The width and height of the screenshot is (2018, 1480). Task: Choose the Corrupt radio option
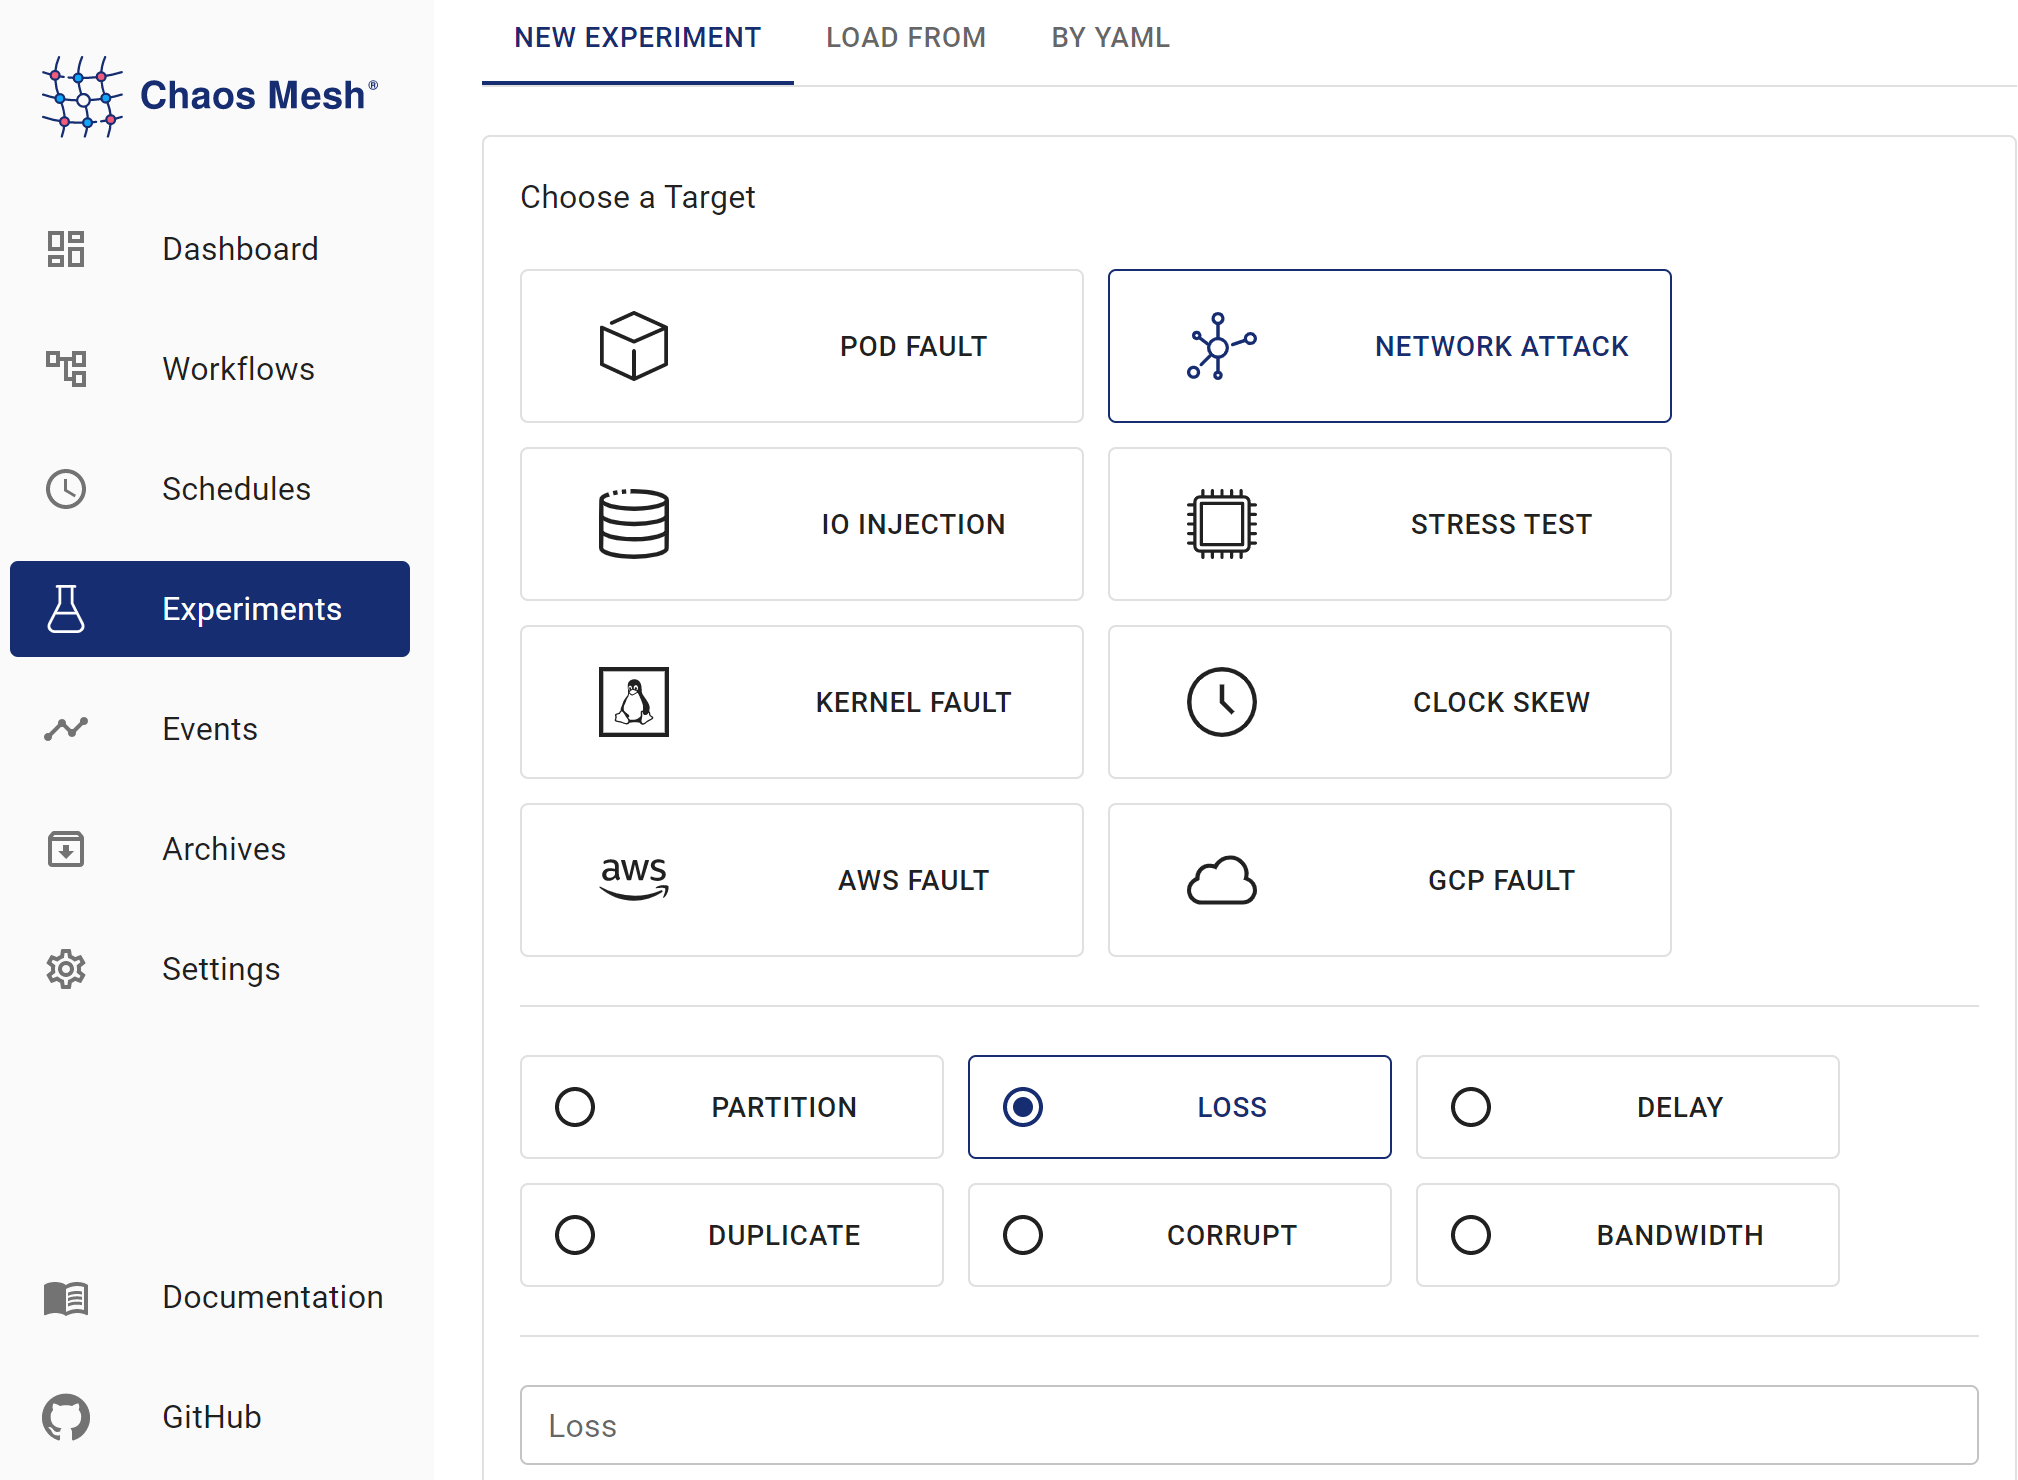point(1023,1235)
